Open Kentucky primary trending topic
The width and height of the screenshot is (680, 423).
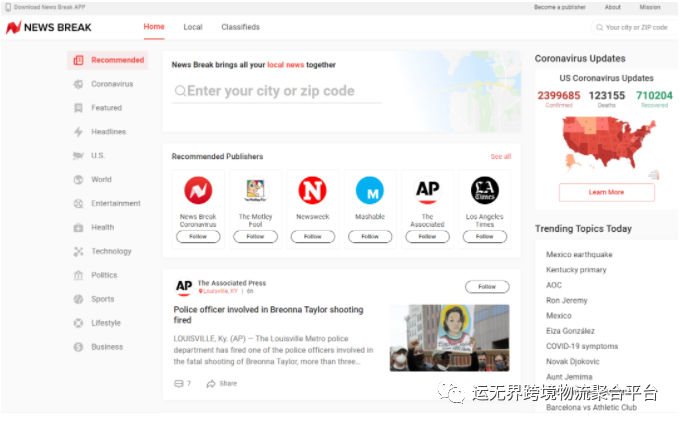(x=576, y=270)
